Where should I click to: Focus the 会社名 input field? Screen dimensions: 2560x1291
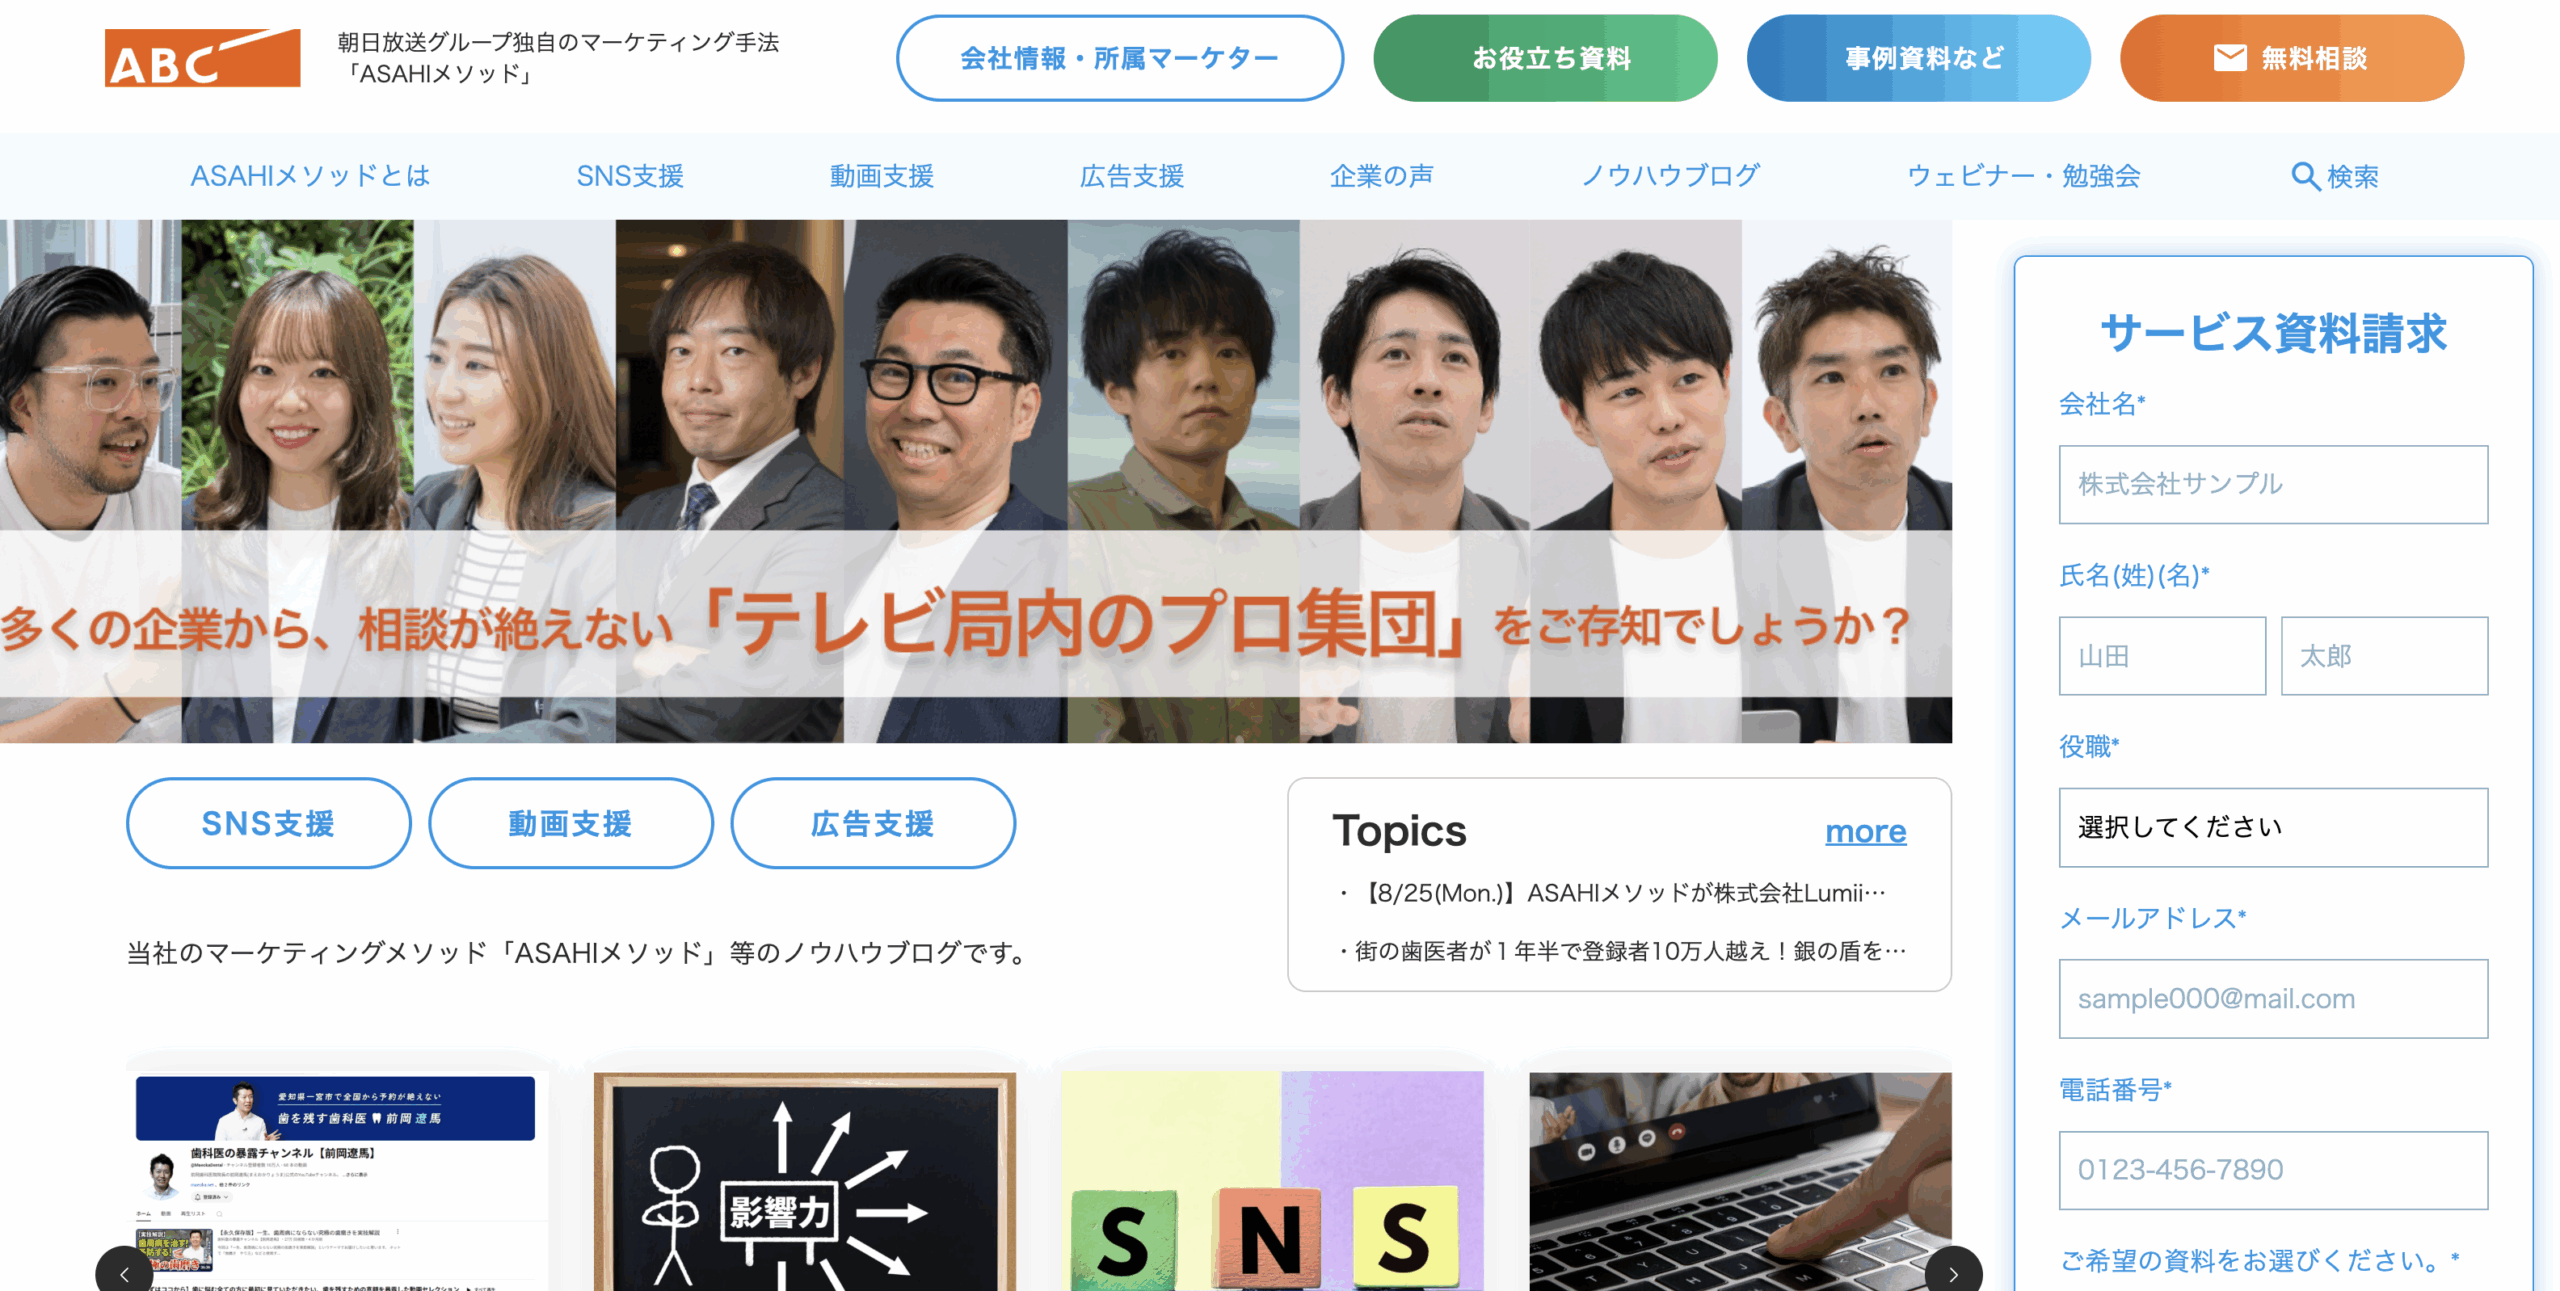(x=2273, y=484)
